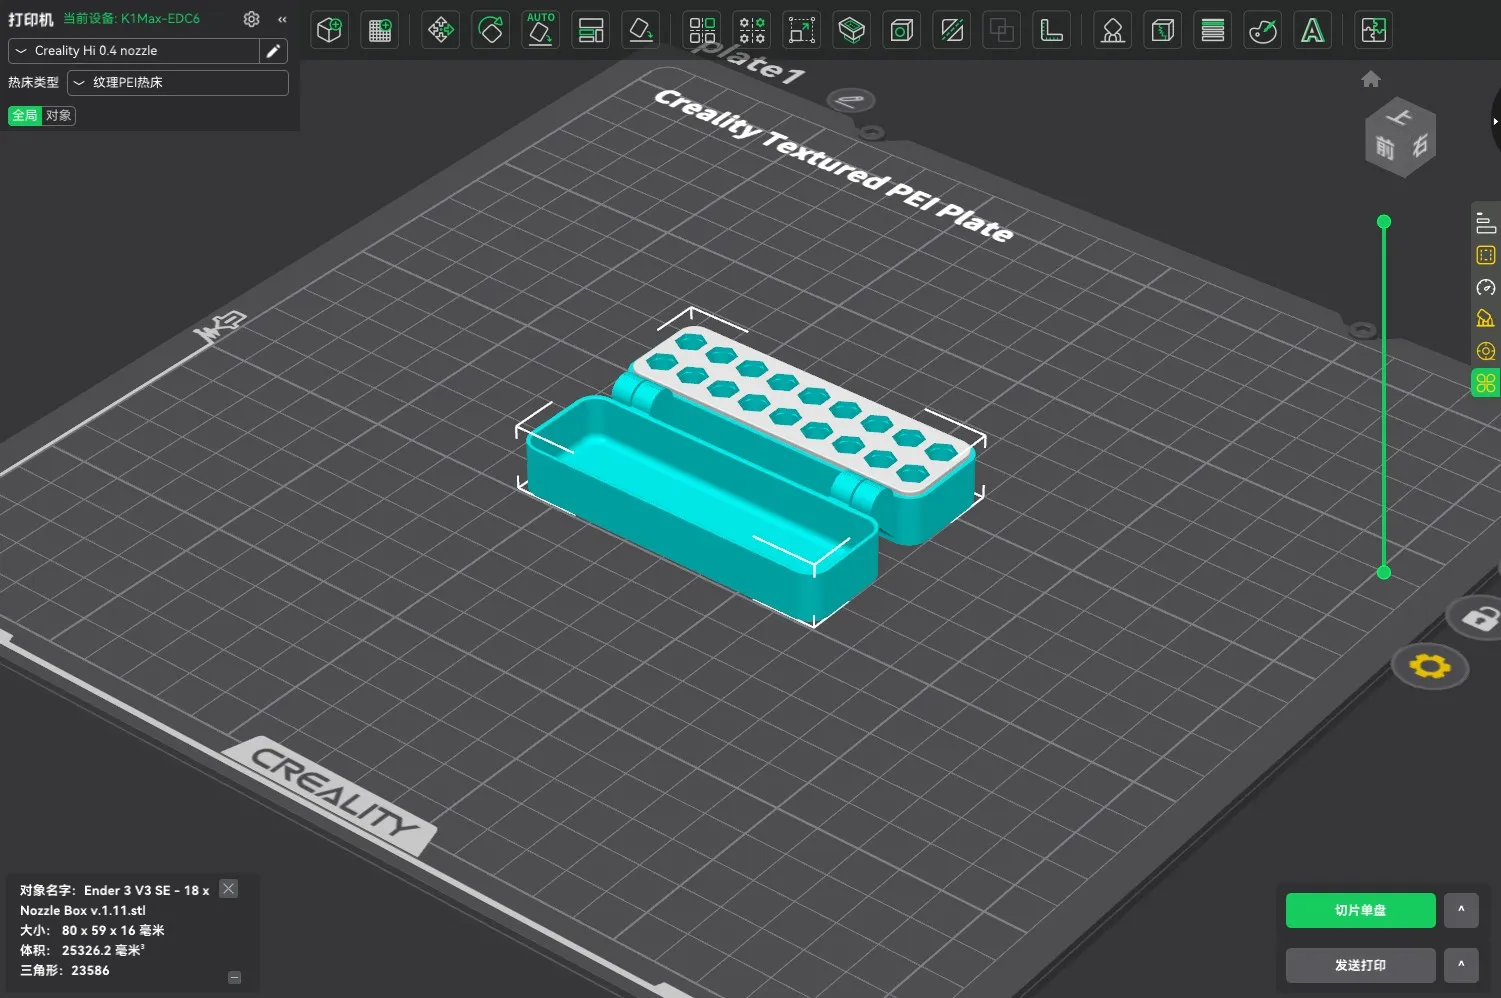The height and width of the screenshot is (998, 1501).
Task: Click the overlapping squares boolean icon
Action: point(1001,30)
